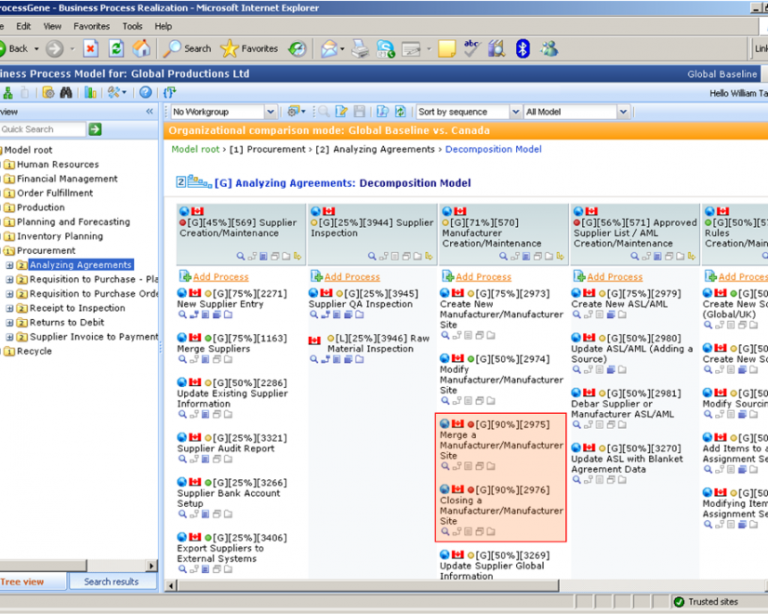Image resolution: width=768 pixels, height=614 pixels.
Task: Switch to the Search results tab
Action: click(x=111, y=581)
